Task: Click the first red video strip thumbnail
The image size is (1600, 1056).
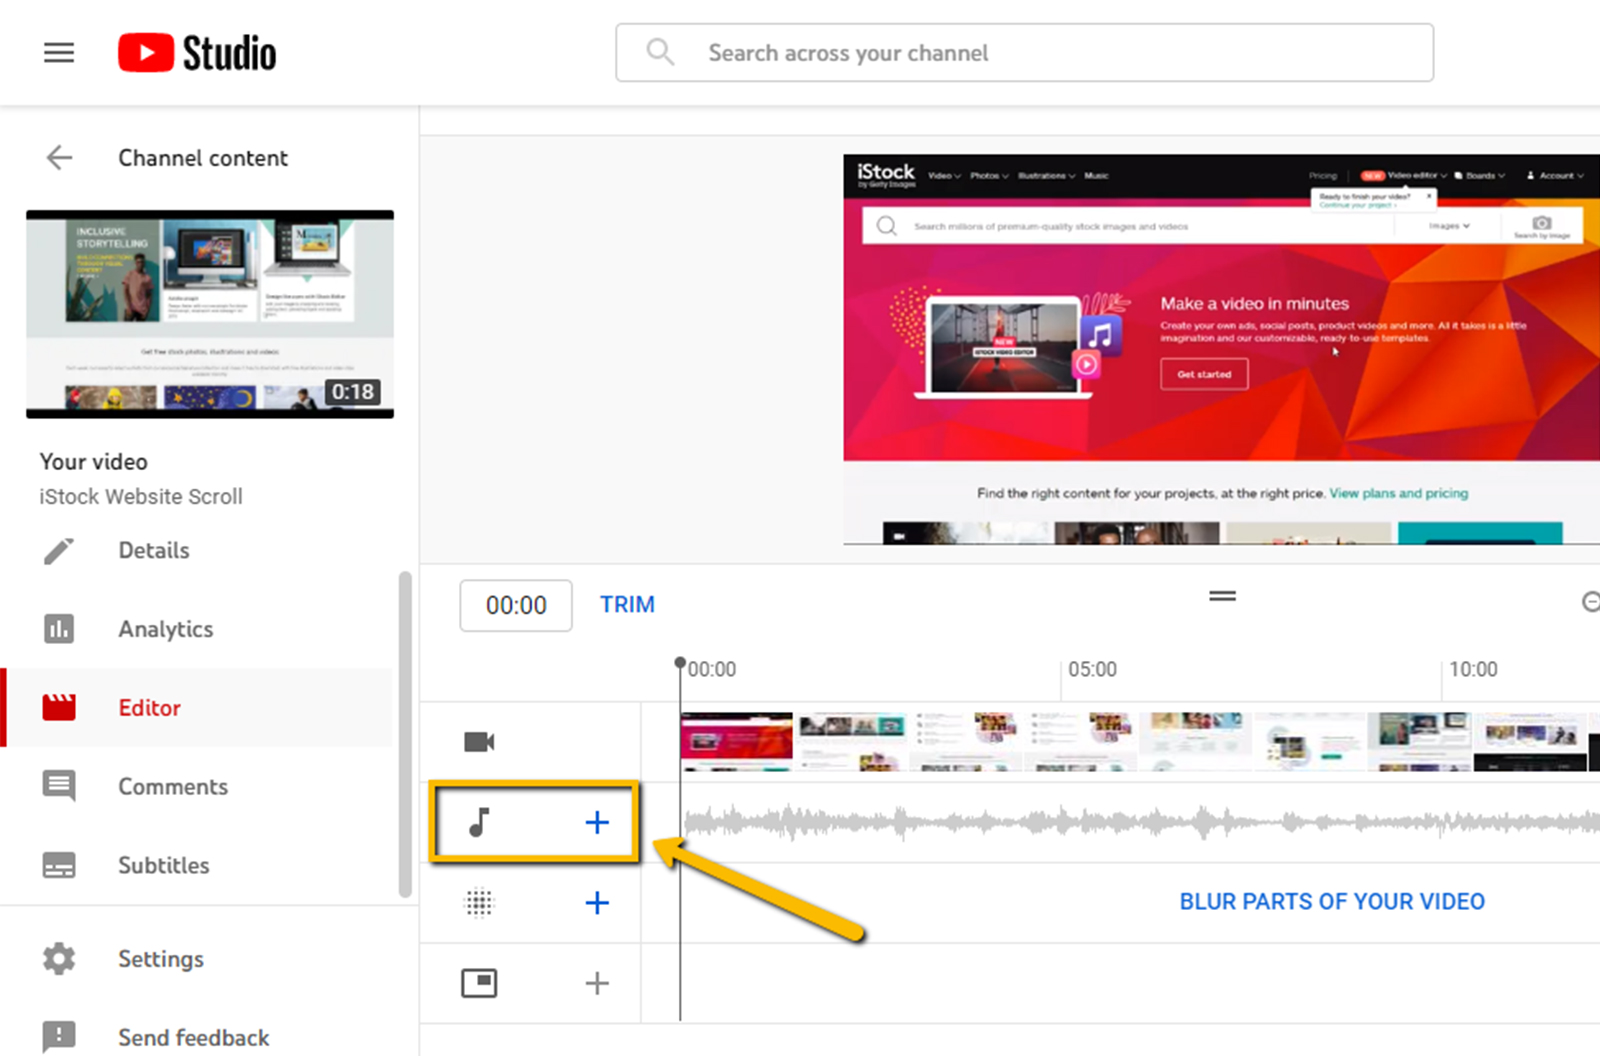Action: coord(737,741)
